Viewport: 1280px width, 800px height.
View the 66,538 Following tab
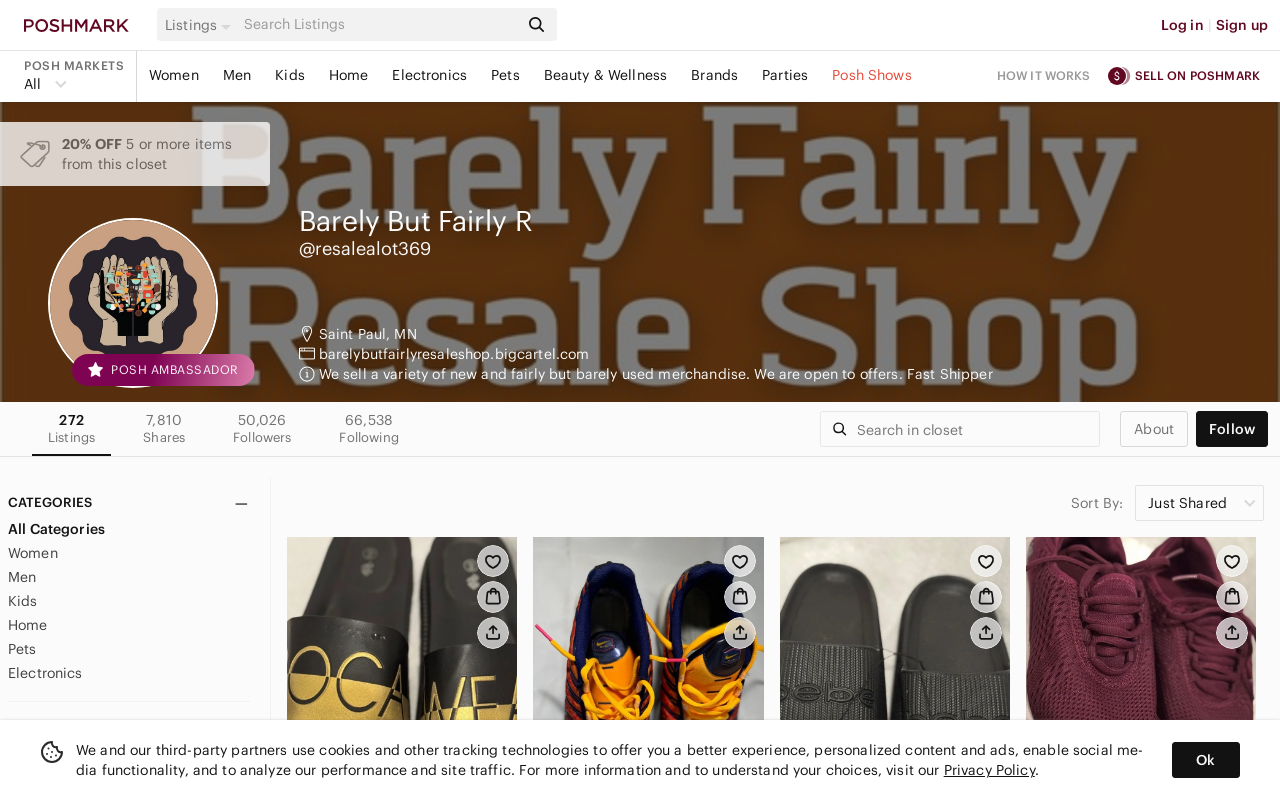(x=369, y=429)
